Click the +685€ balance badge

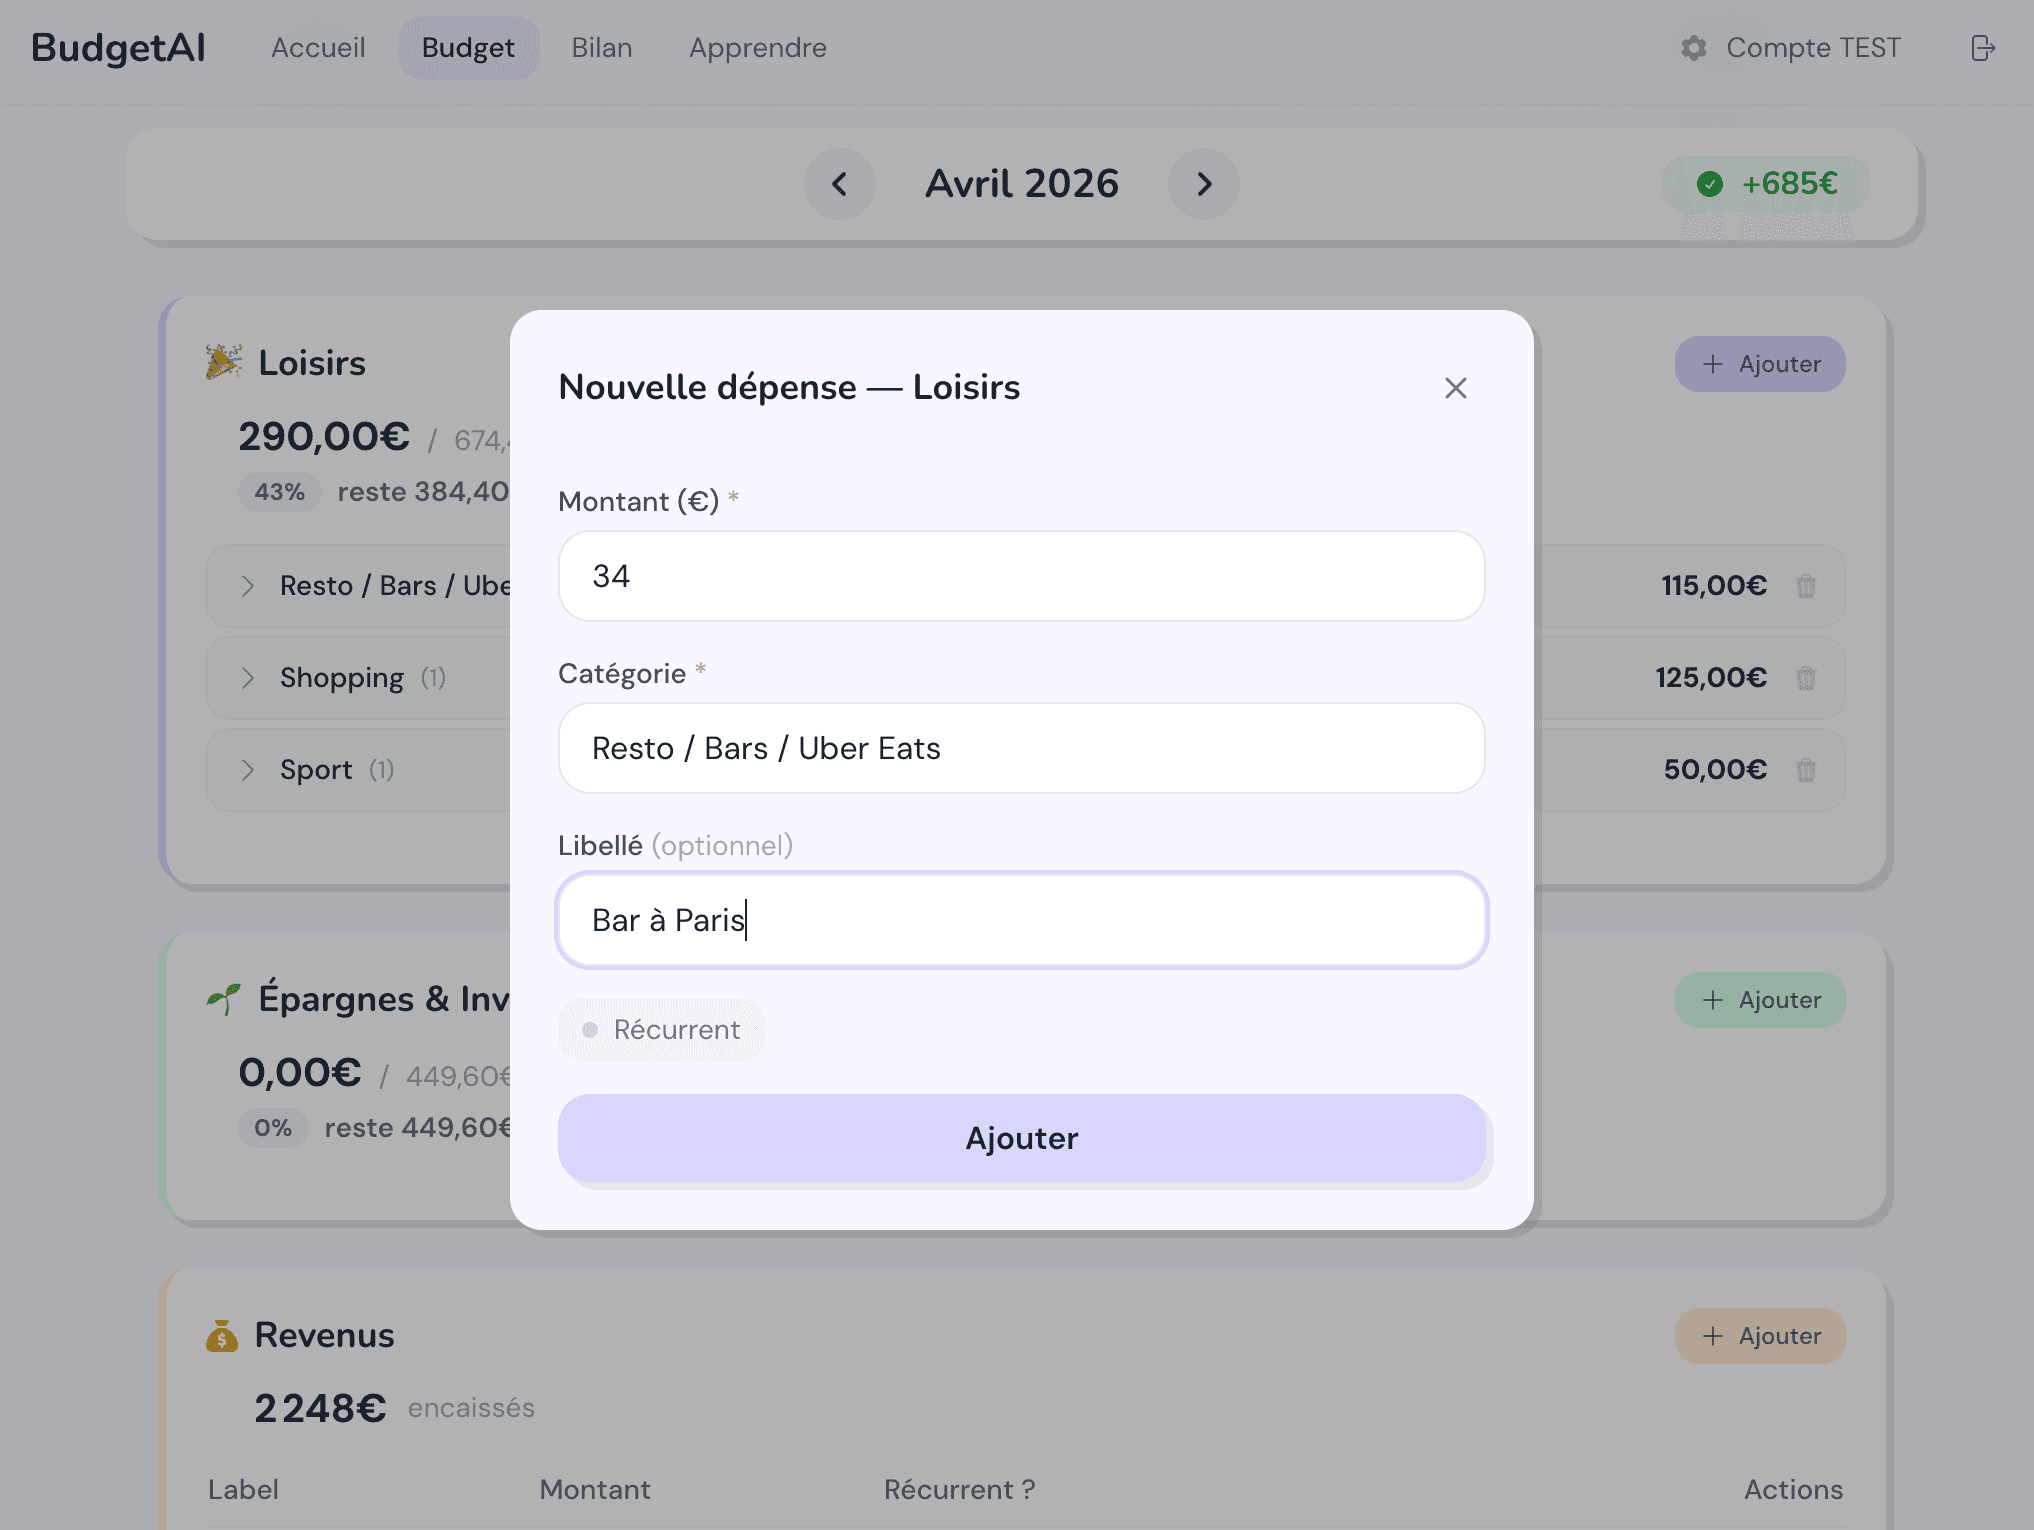point(1767,184)
